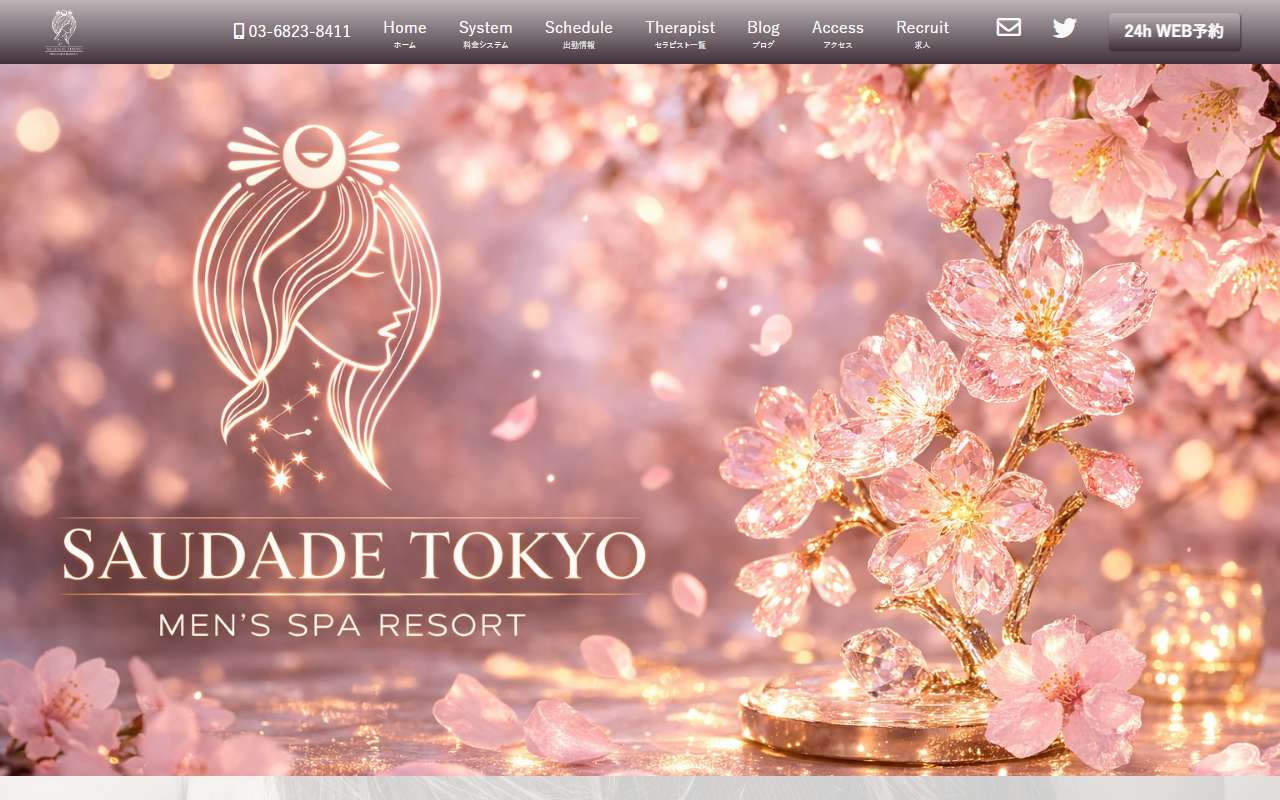Open the System 料金システム page
The width and height of the screenshot is (1280, 800).
point(485,31)
